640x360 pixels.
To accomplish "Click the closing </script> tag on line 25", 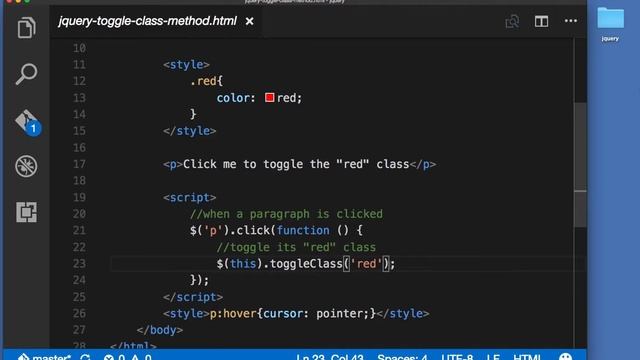I will 193,297.
